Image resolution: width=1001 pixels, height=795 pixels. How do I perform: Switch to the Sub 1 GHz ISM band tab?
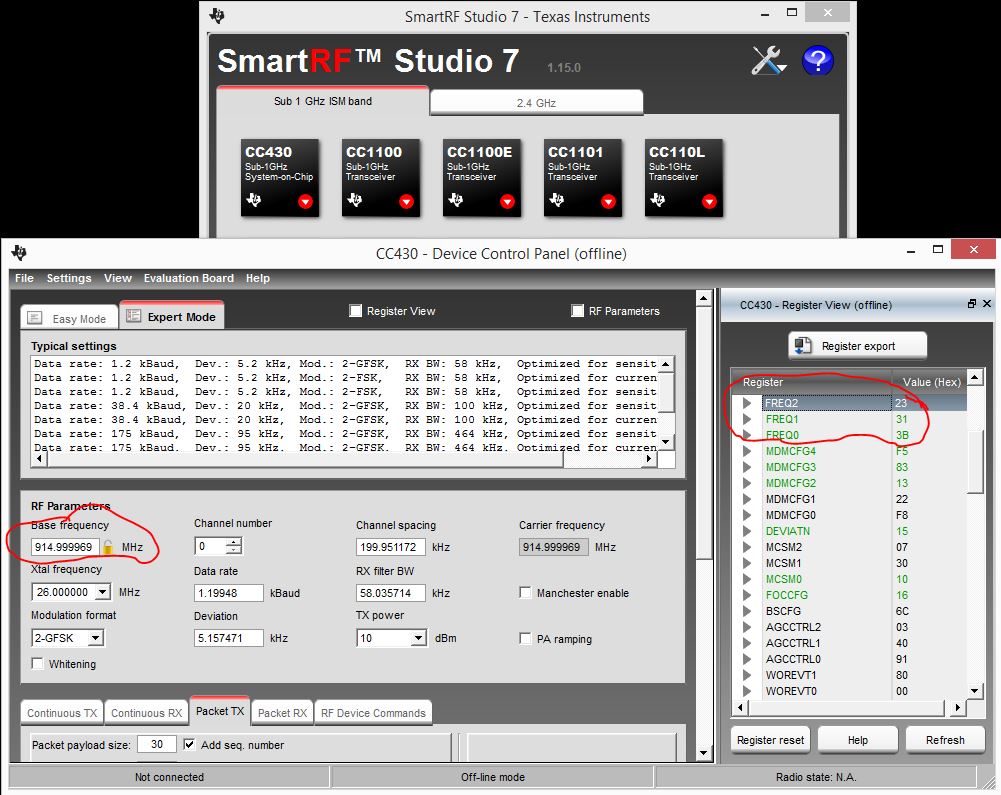coord(323,101)
